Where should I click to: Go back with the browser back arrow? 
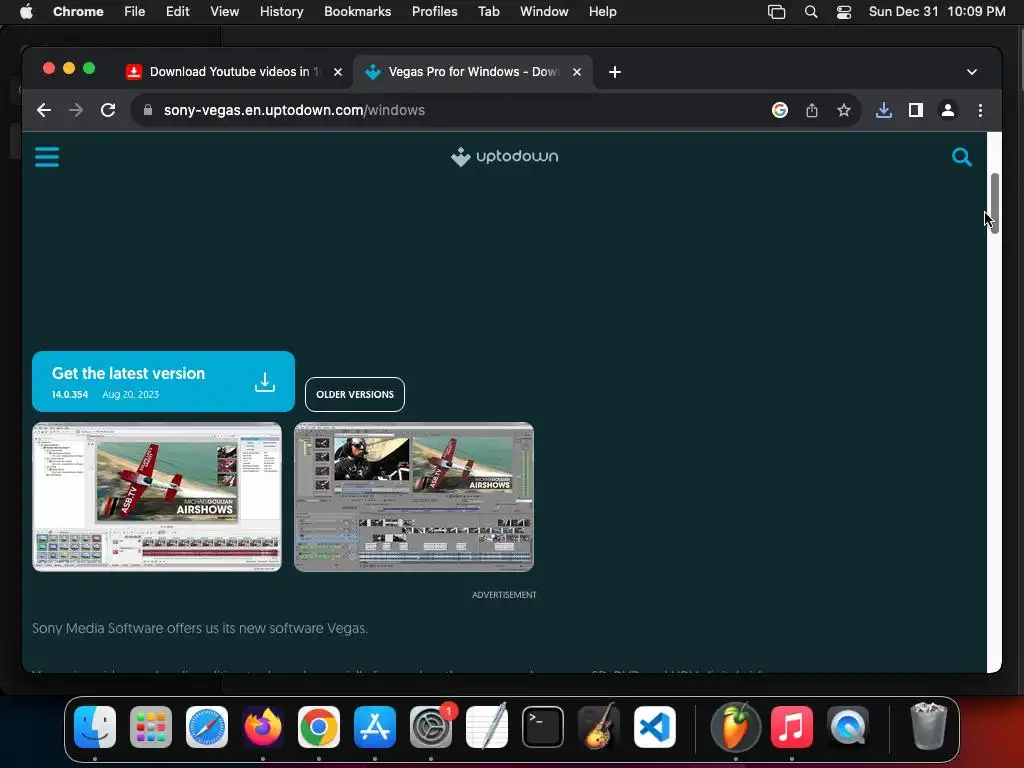(x=44, y=110)
